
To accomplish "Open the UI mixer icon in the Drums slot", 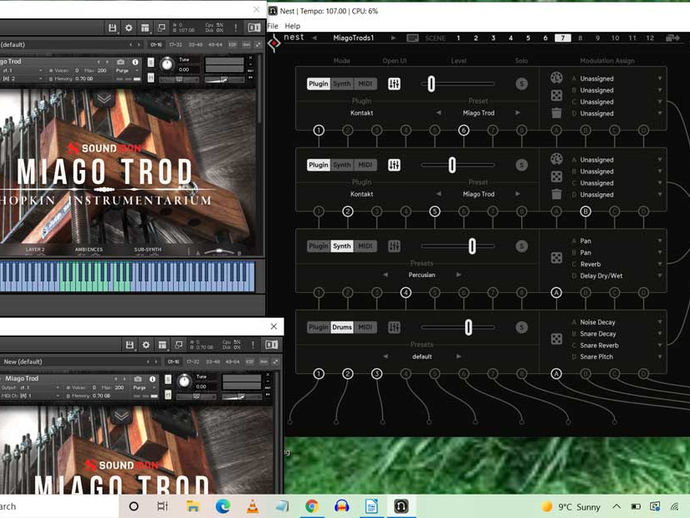I will (x=394, y=327).
